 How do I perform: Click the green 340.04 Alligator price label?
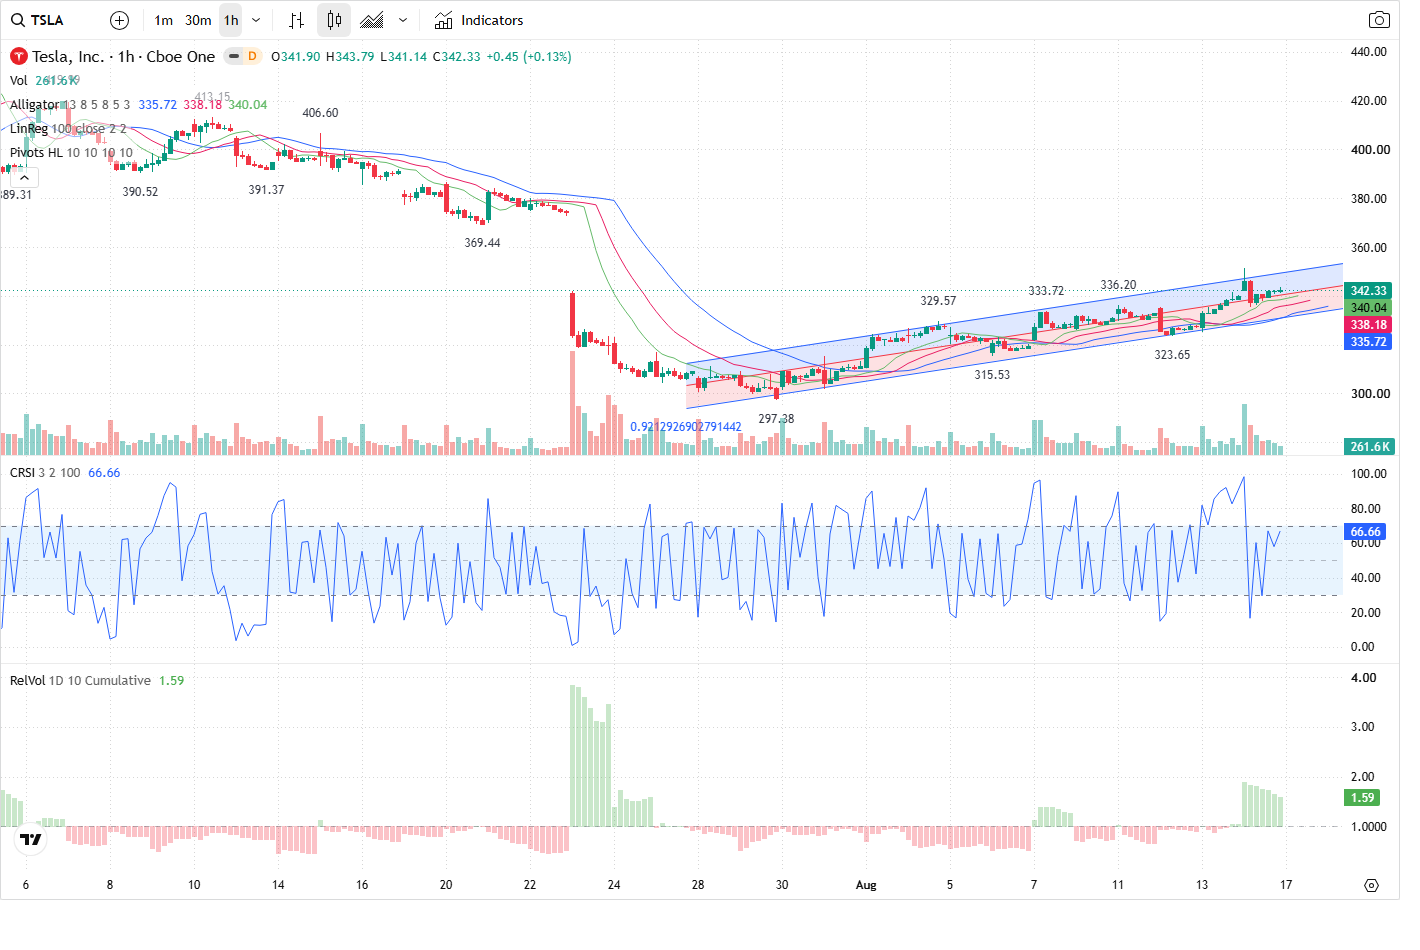[x=1369, y=308]
